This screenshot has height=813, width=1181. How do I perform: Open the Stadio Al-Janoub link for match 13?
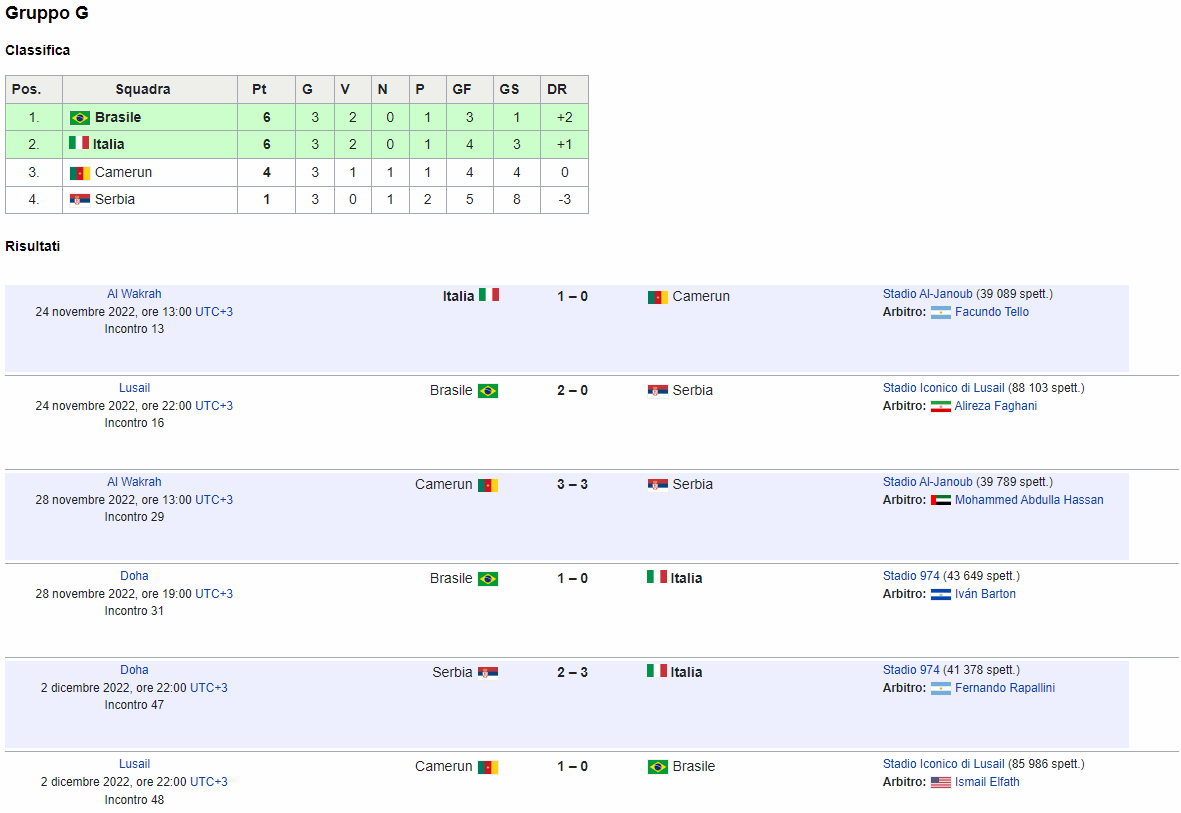click(927, 294)
